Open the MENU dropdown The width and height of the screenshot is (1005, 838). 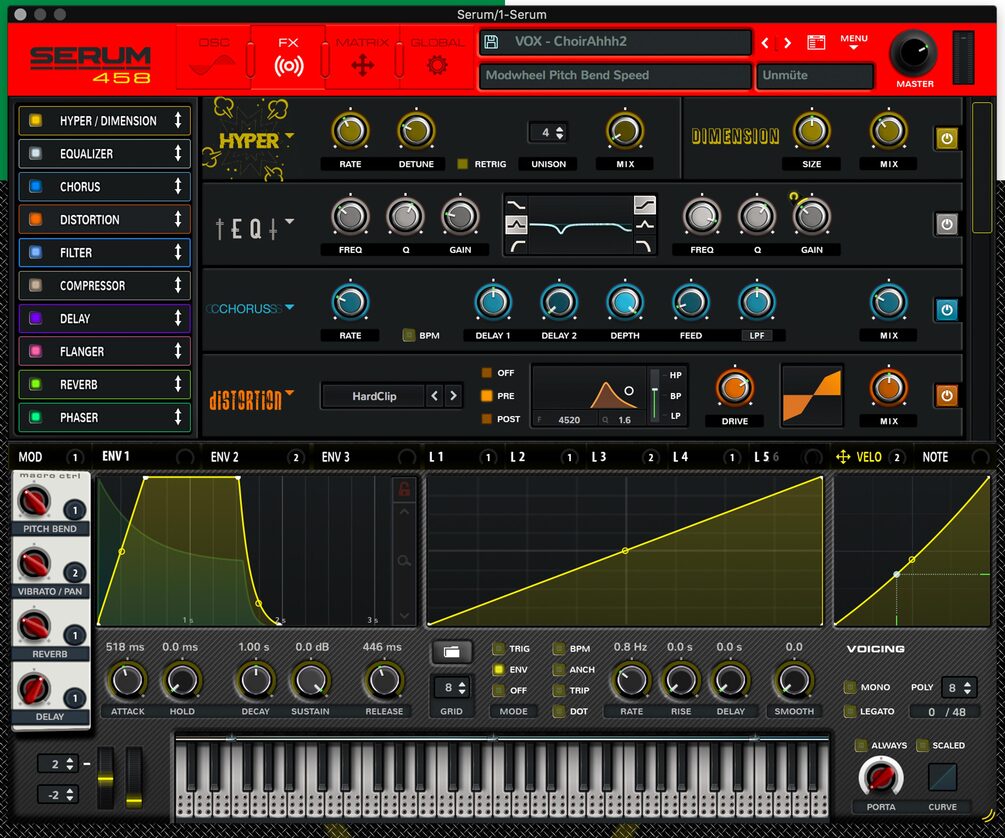[x=854, y=42]
